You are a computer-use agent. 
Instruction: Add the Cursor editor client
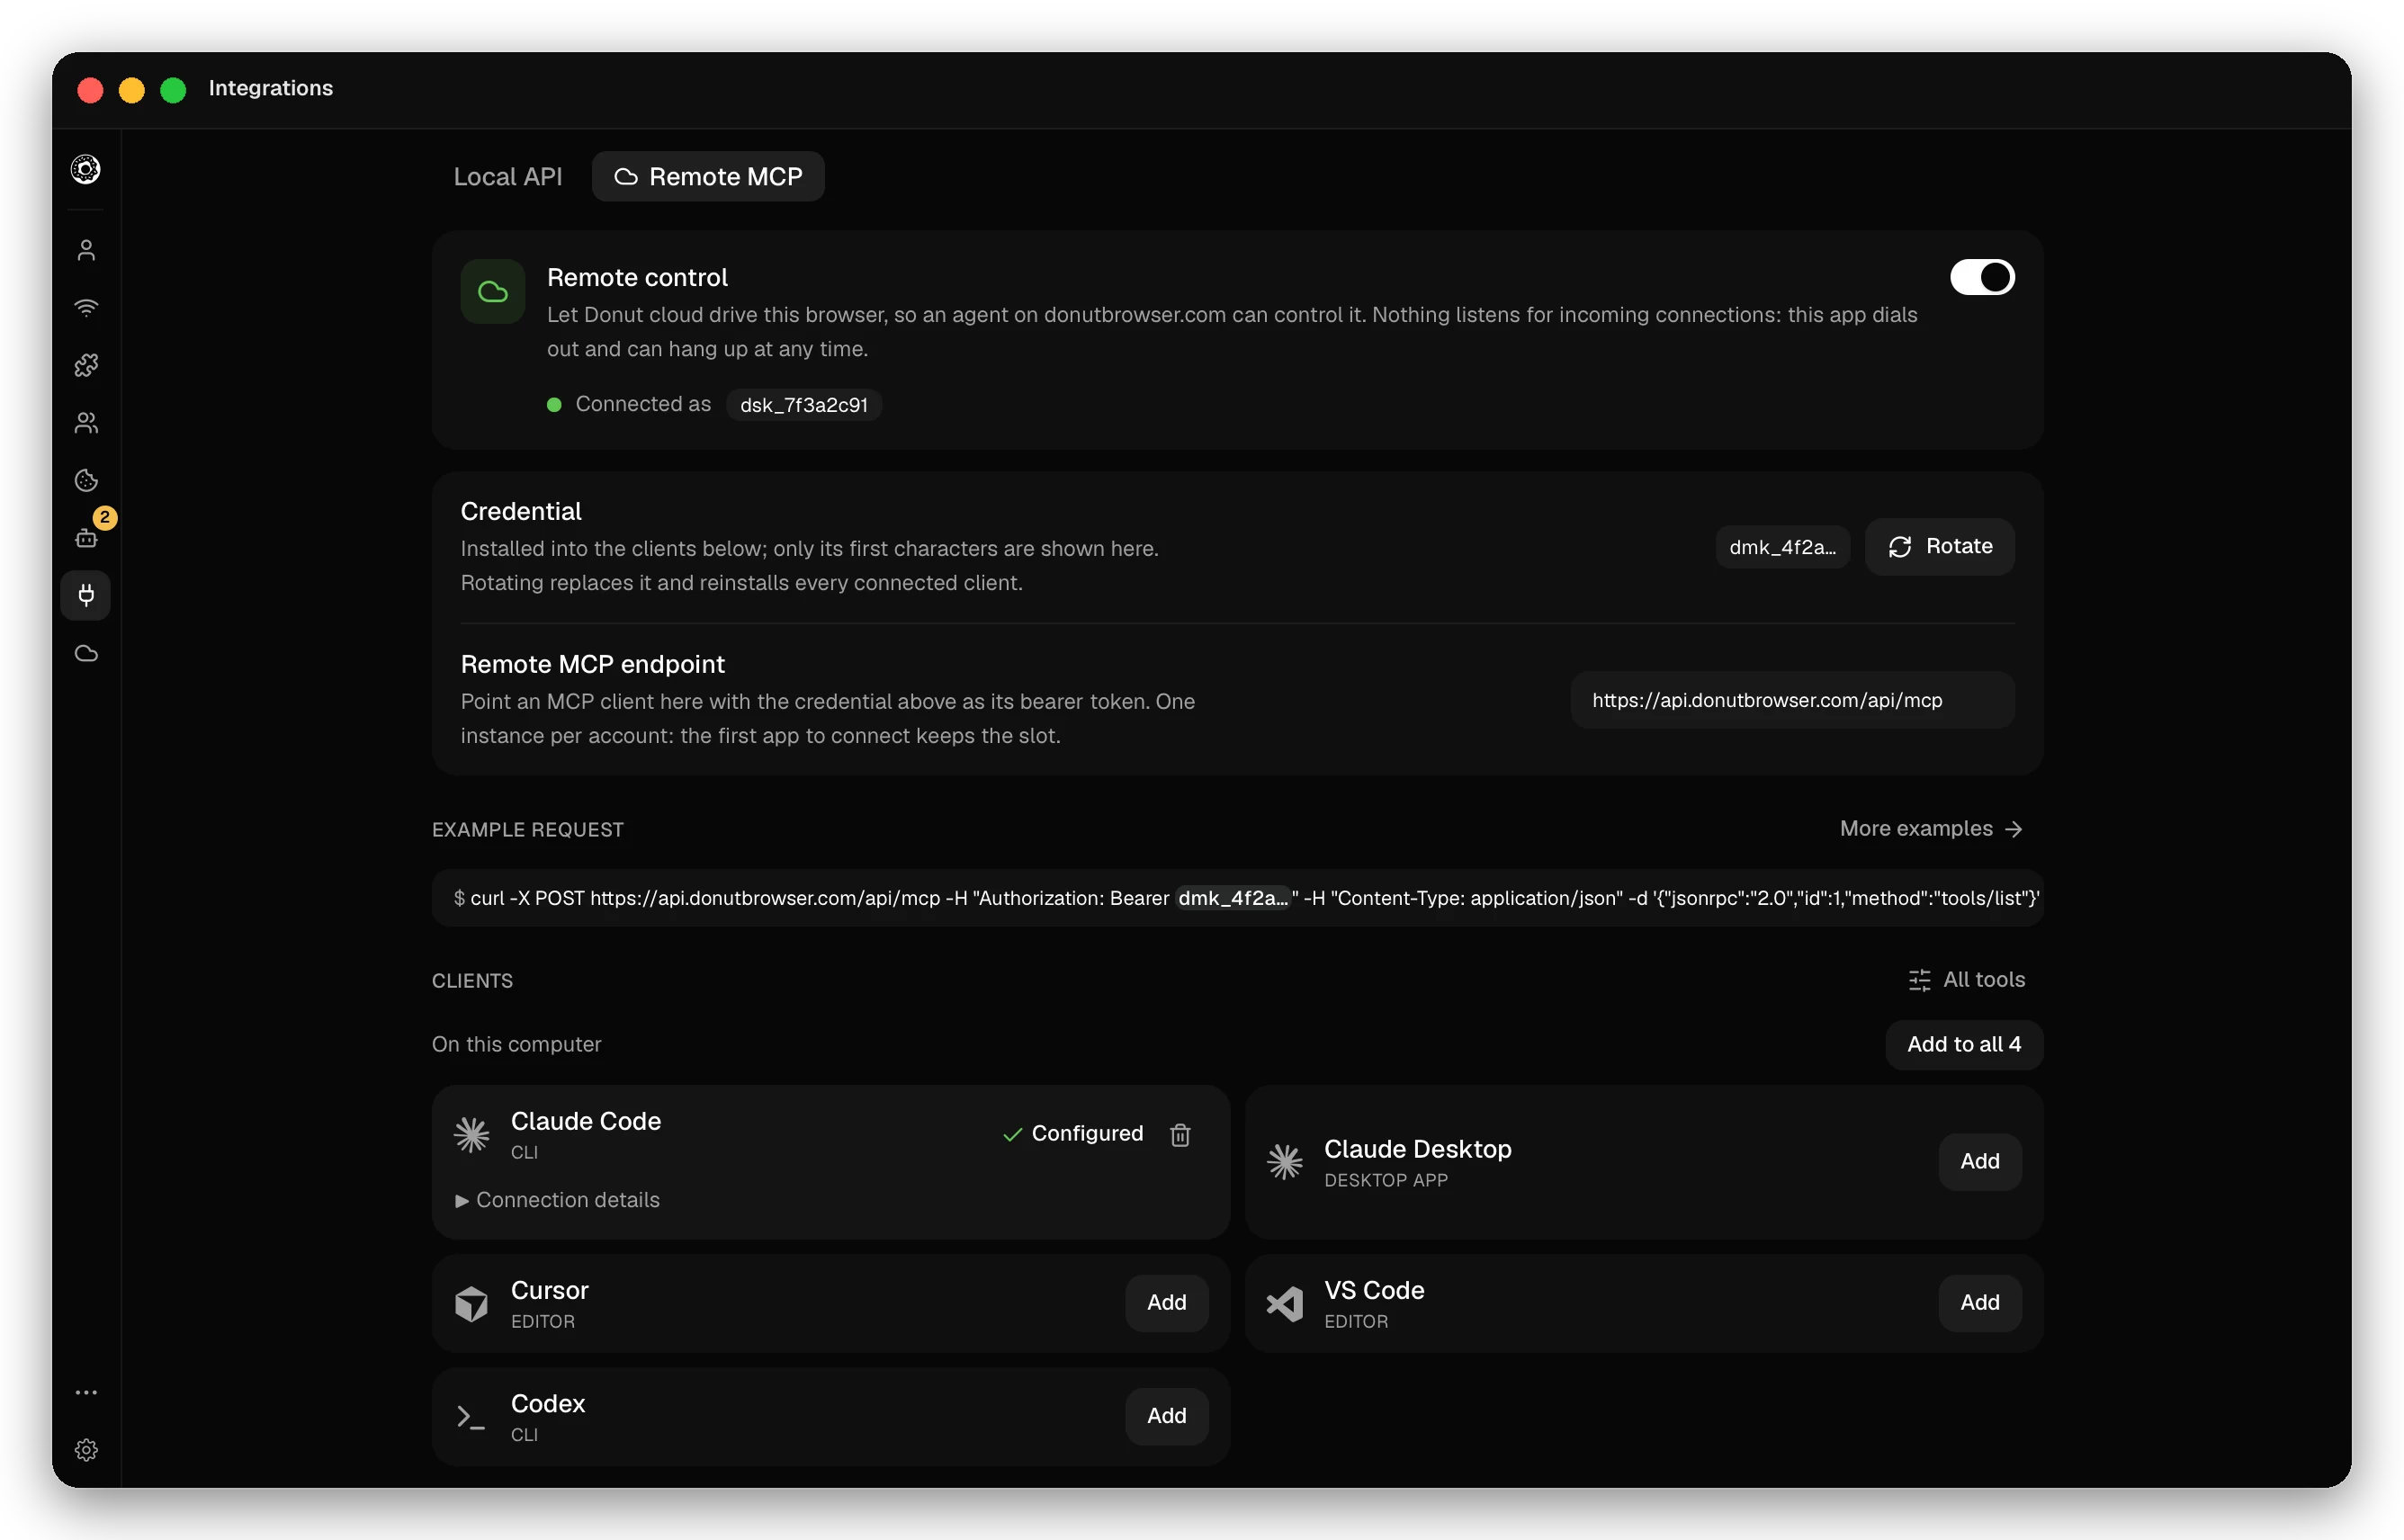click(x=1166, y=1302)
